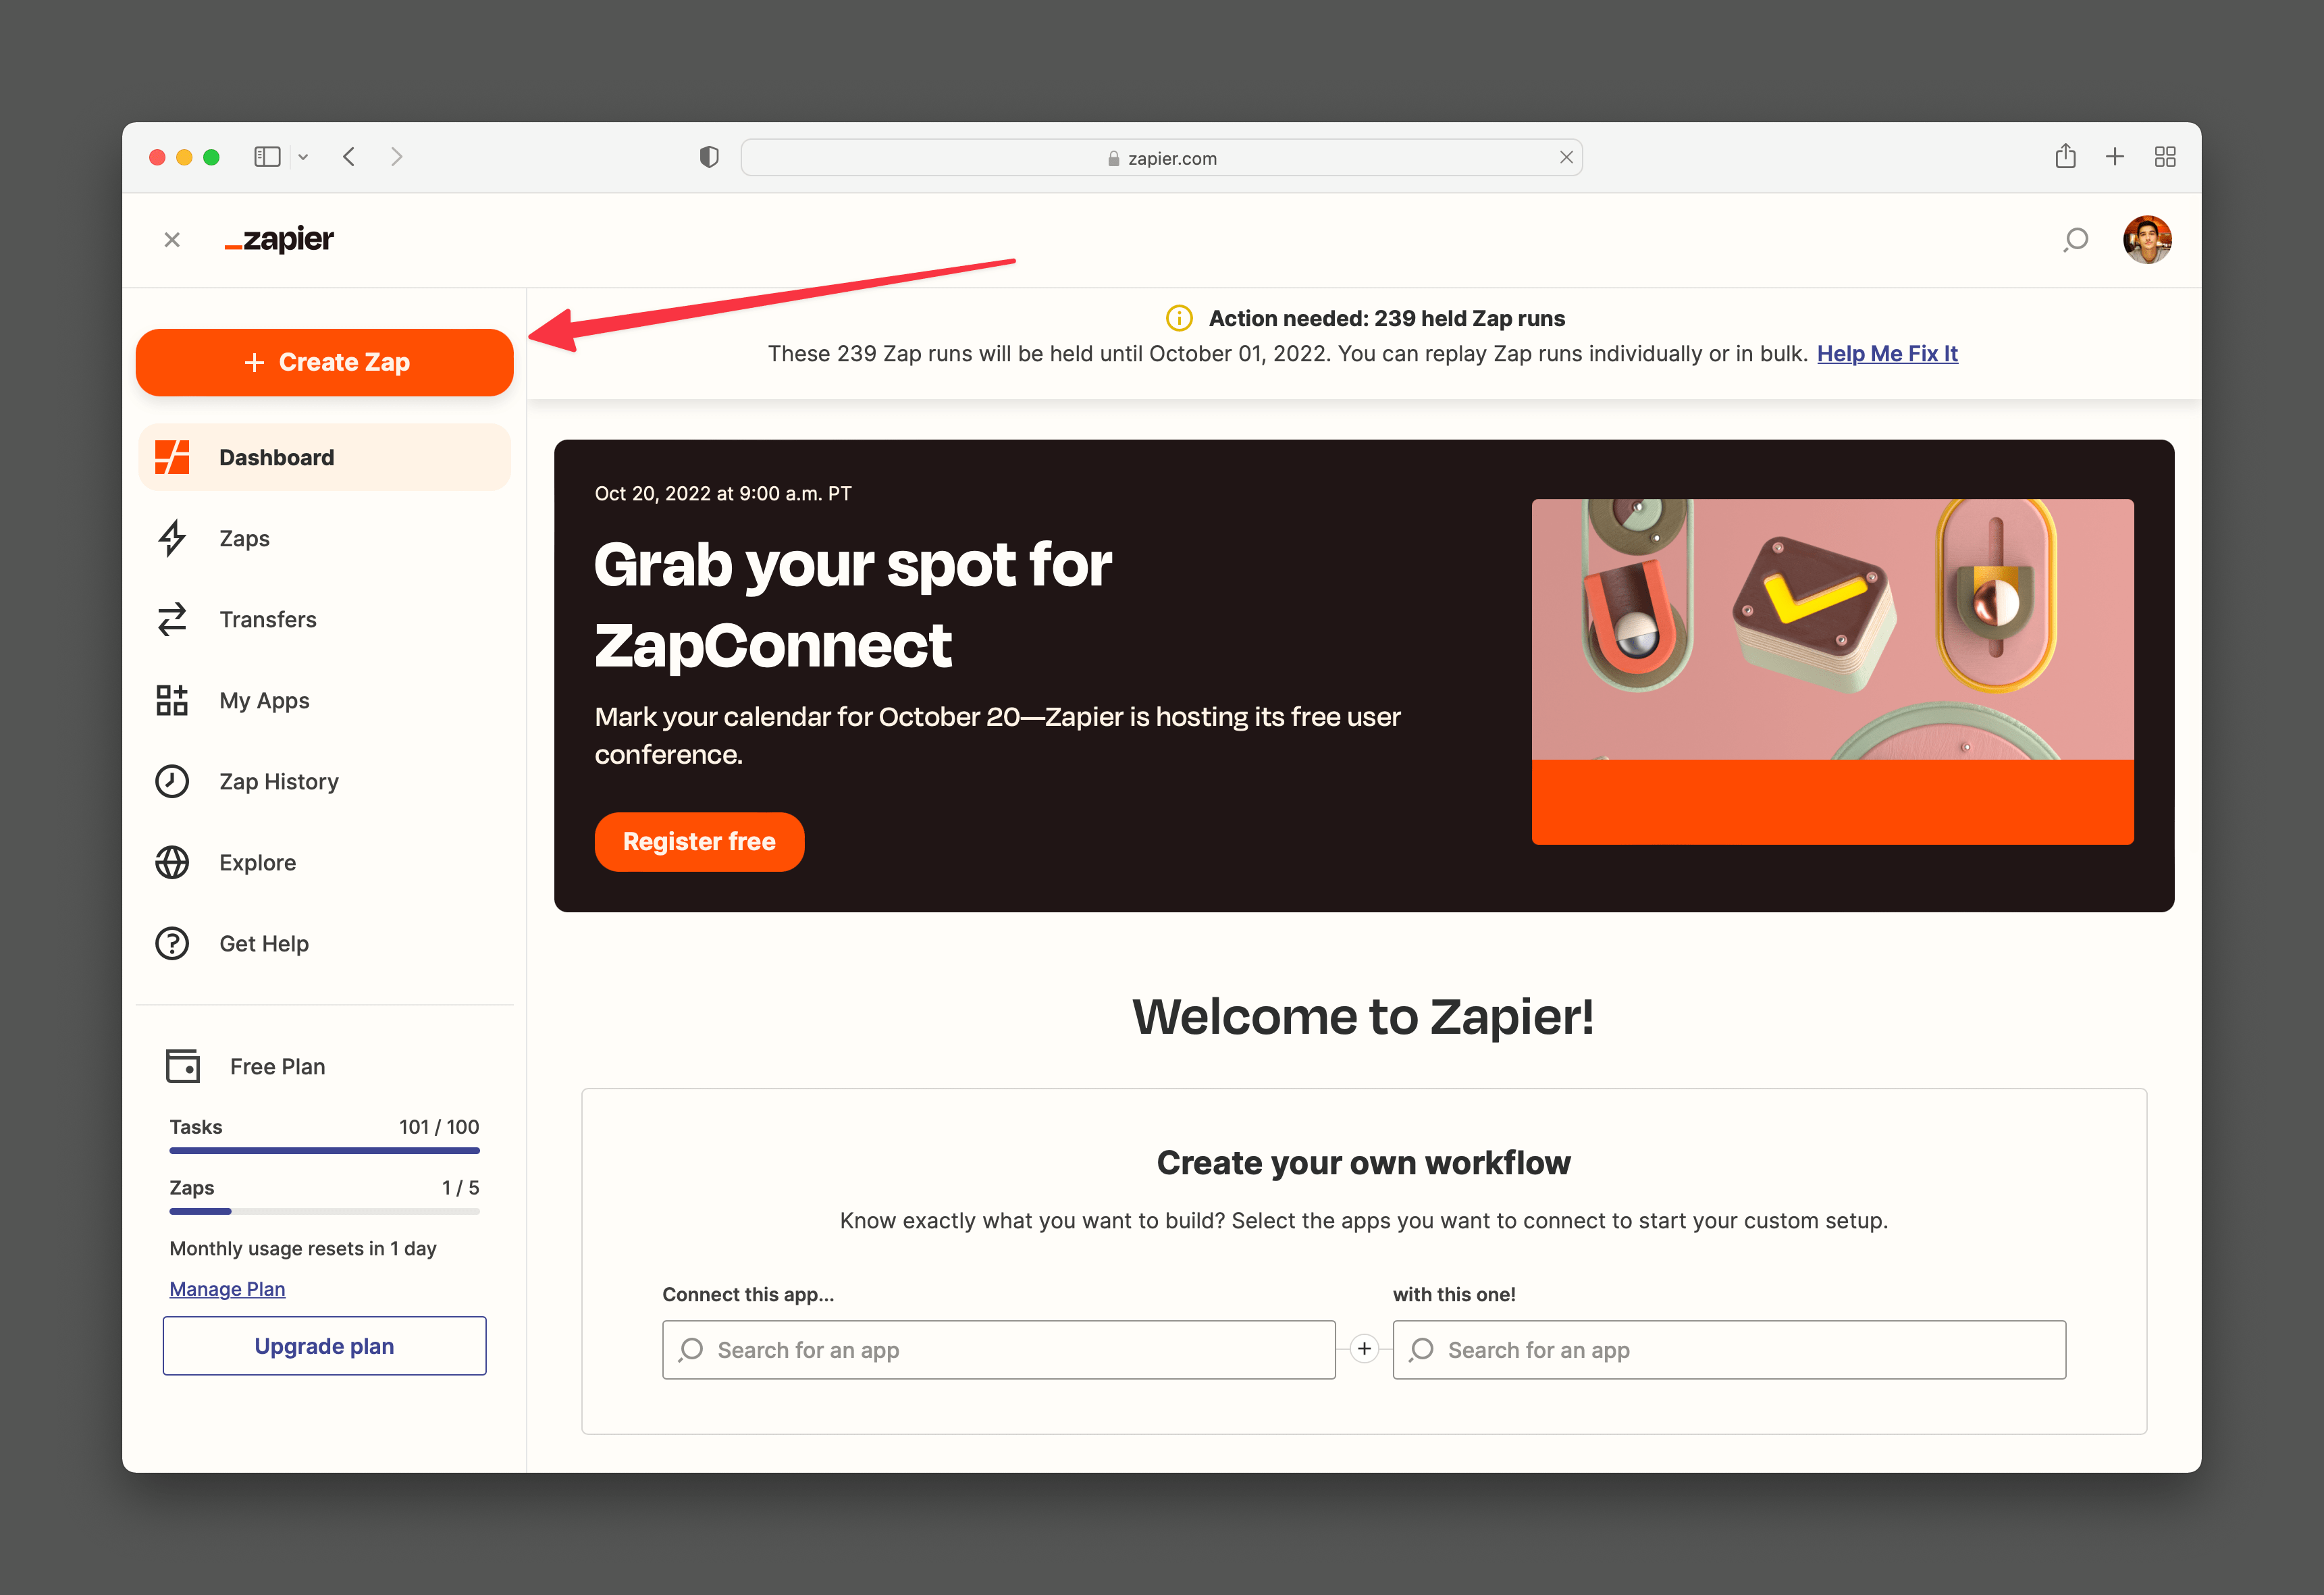Image resolution: width=2324 pixels, height=1595 pixels.
Task: Open My Apps section
Action: pos(263,700)
